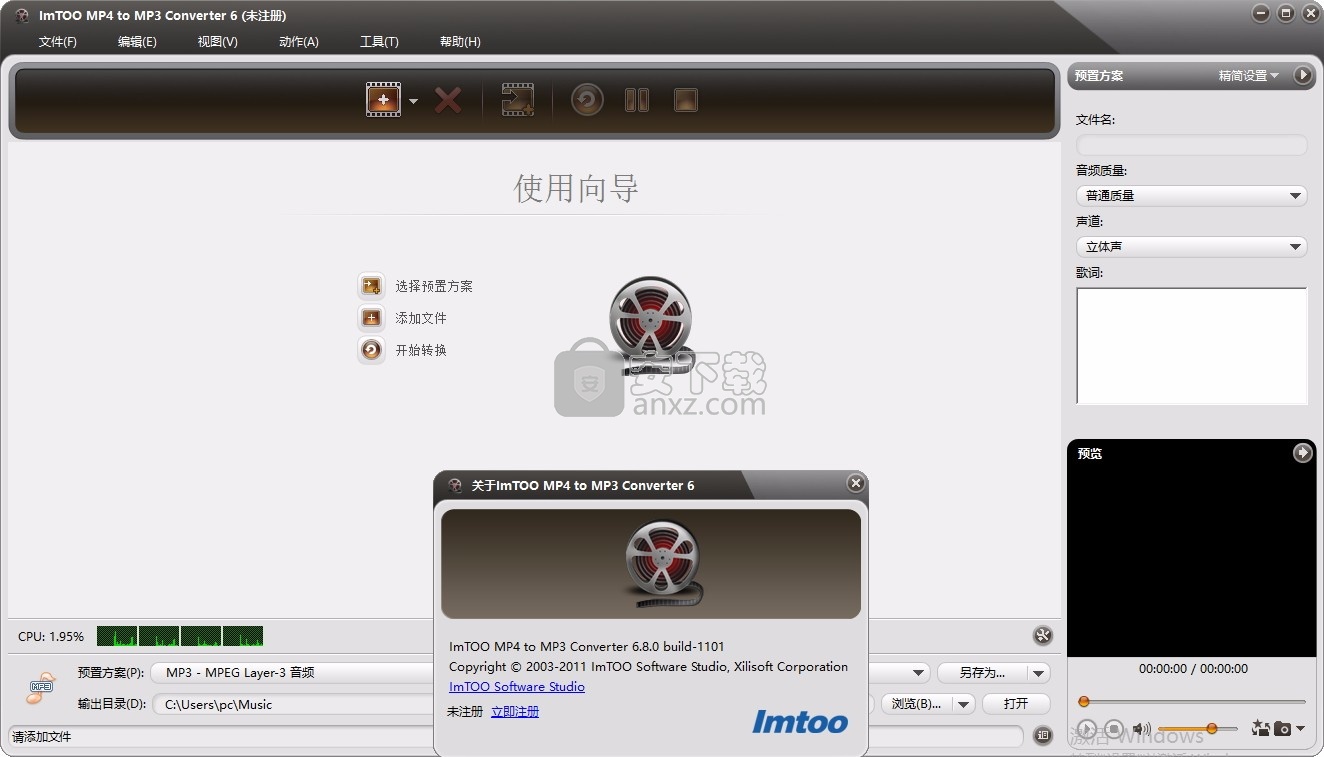Expand the 声道 stereo channel dropdown

point(1191,247)
